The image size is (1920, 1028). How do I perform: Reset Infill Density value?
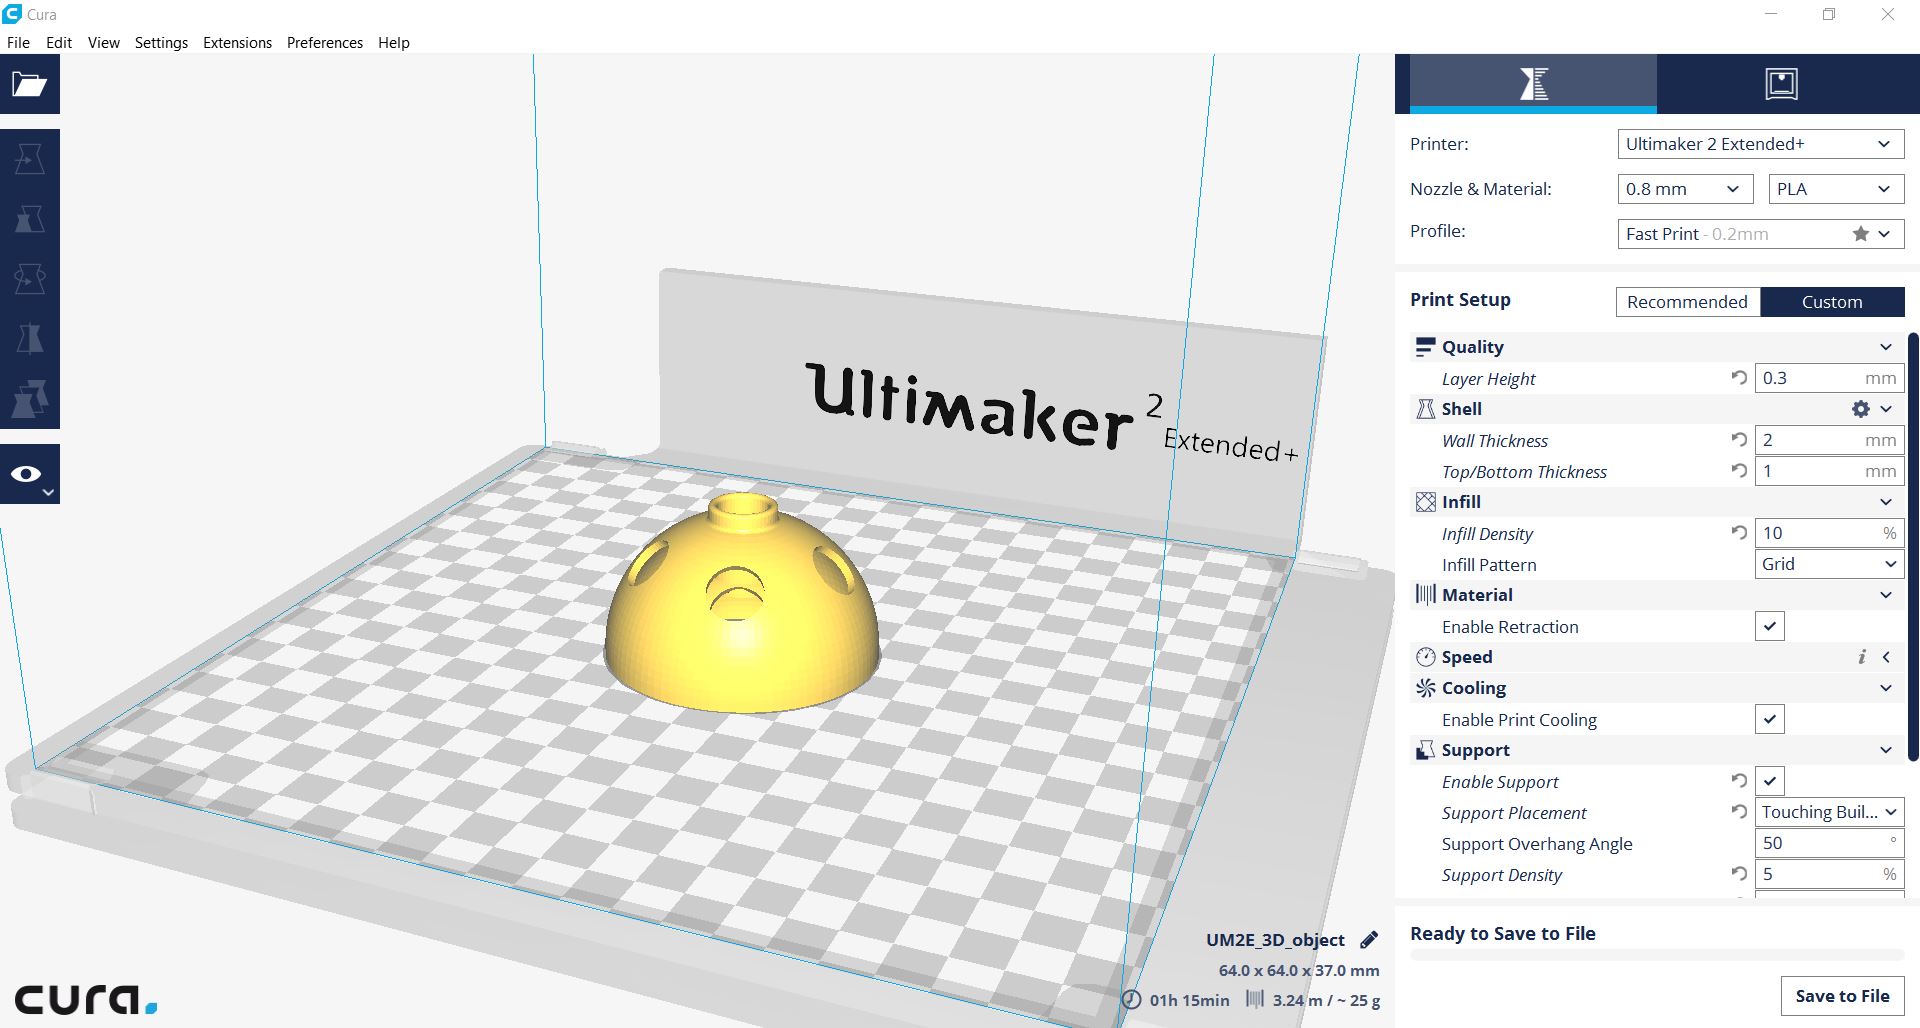point(1739,533)
